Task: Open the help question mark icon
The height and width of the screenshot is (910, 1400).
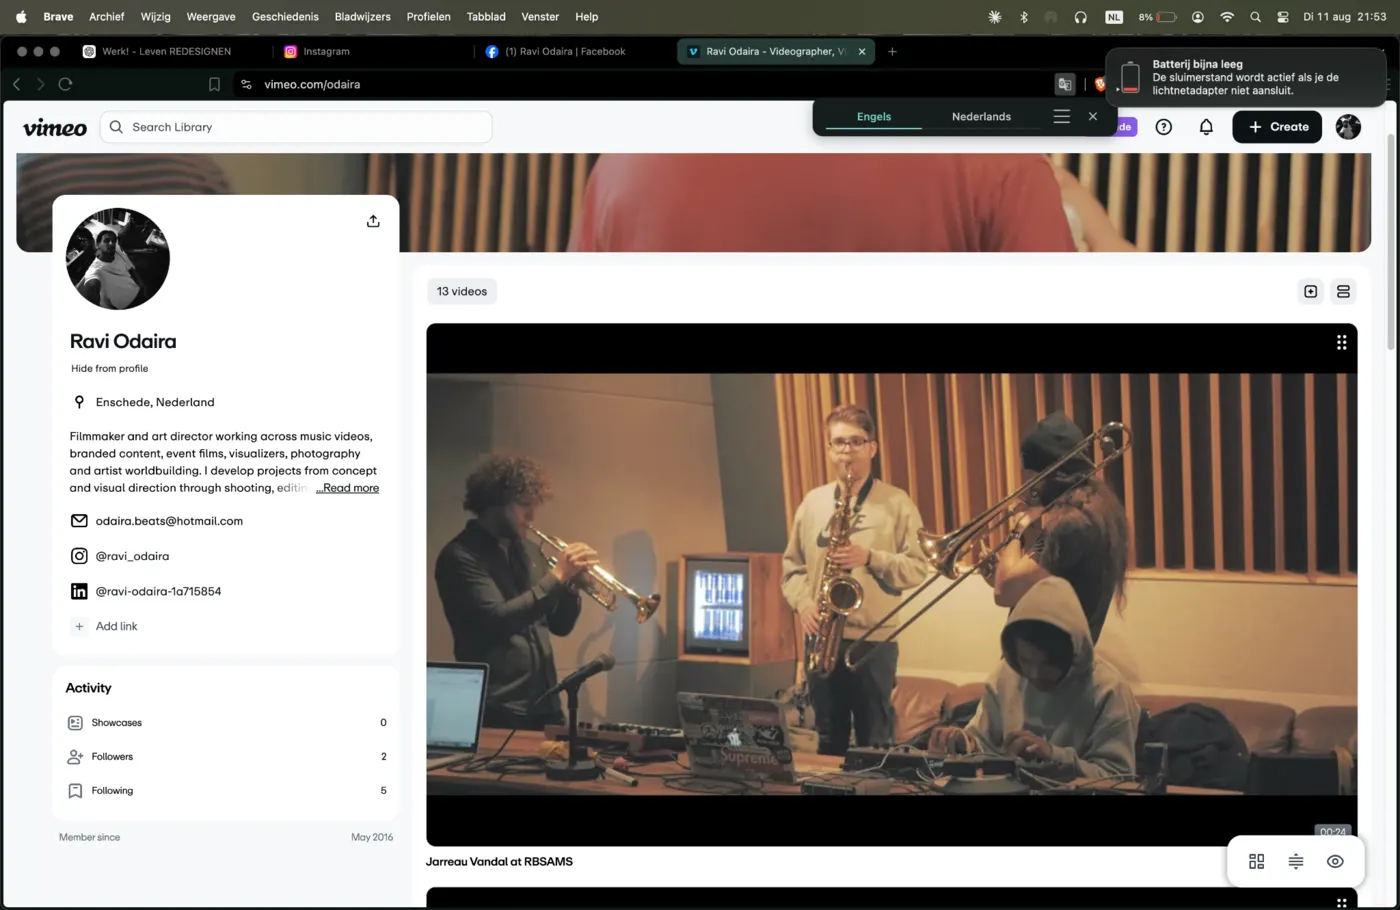Action: 1163,127
